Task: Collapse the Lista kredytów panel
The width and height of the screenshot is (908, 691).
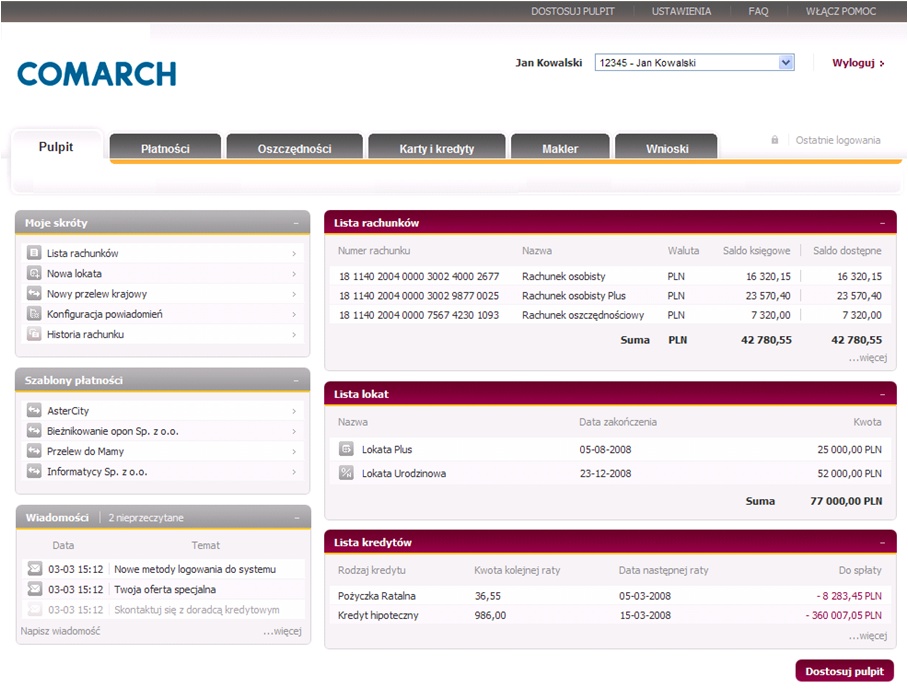Action: coord(883,543)
